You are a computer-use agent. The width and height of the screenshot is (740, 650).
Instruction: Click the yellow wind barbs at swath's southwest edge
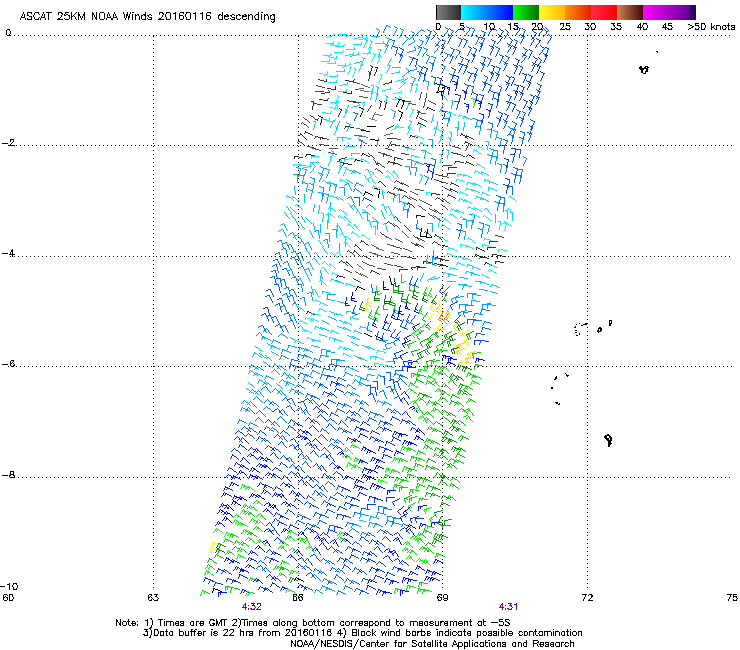(213, 548)
